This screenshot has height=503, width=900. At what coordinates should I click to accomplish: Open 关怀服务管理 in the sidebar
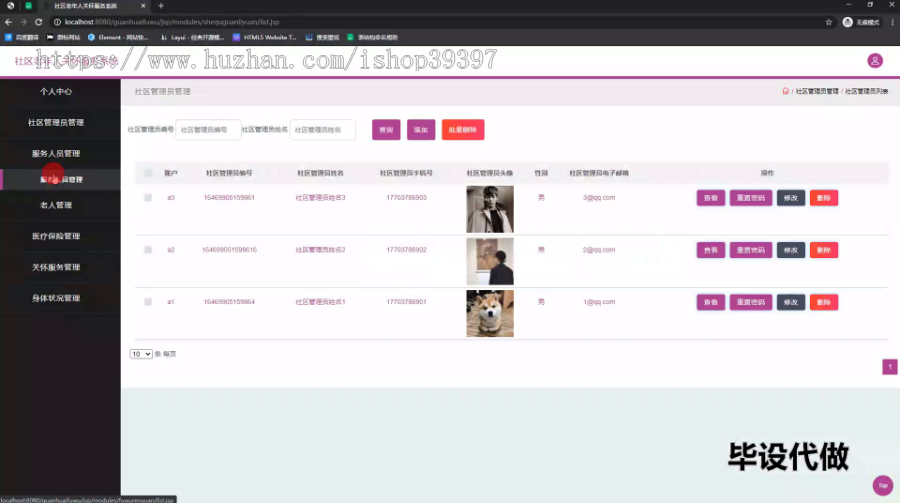pos(56,267)
